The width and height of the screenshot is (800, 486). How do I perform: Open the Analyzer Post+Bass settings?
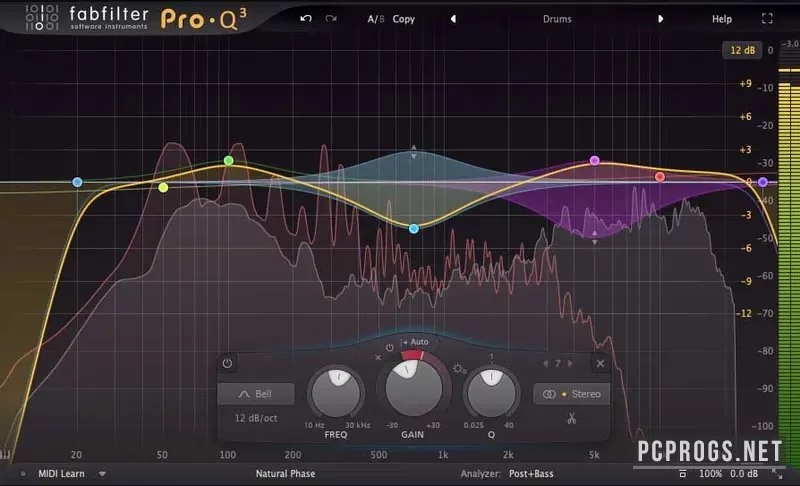[x=531, y=474]
